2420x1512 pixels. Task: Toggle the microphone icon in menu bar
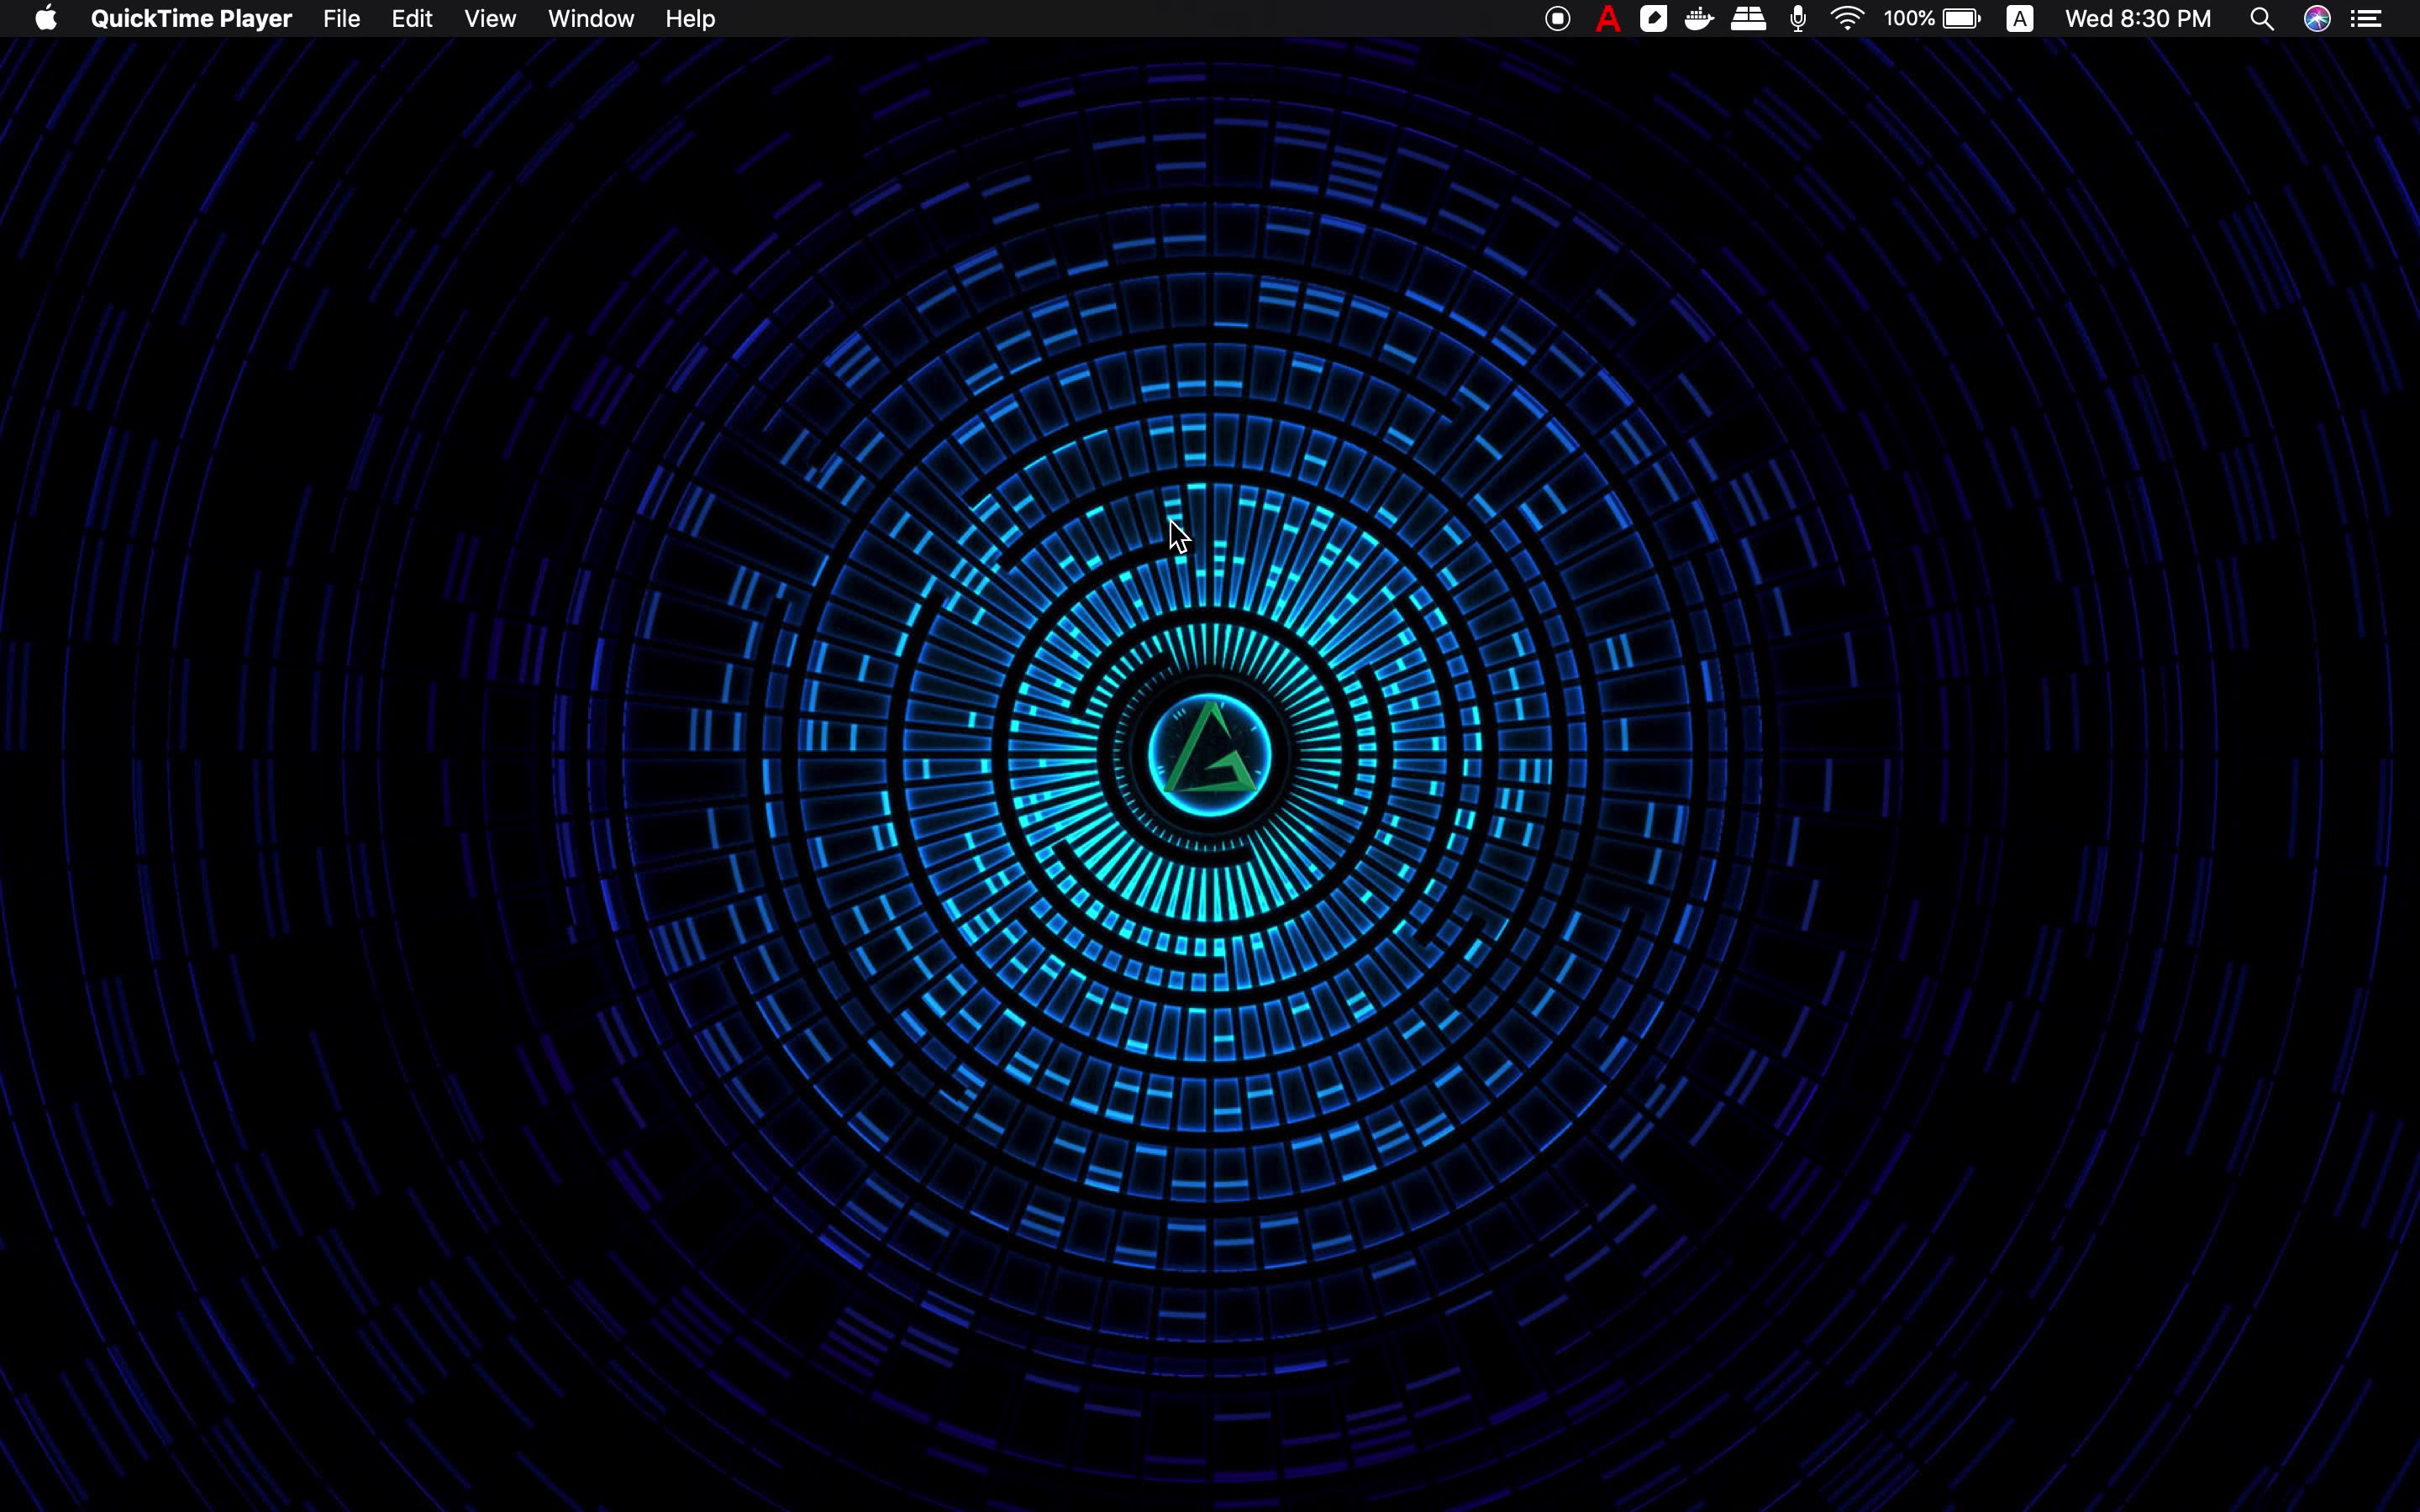coord(1798,19)
